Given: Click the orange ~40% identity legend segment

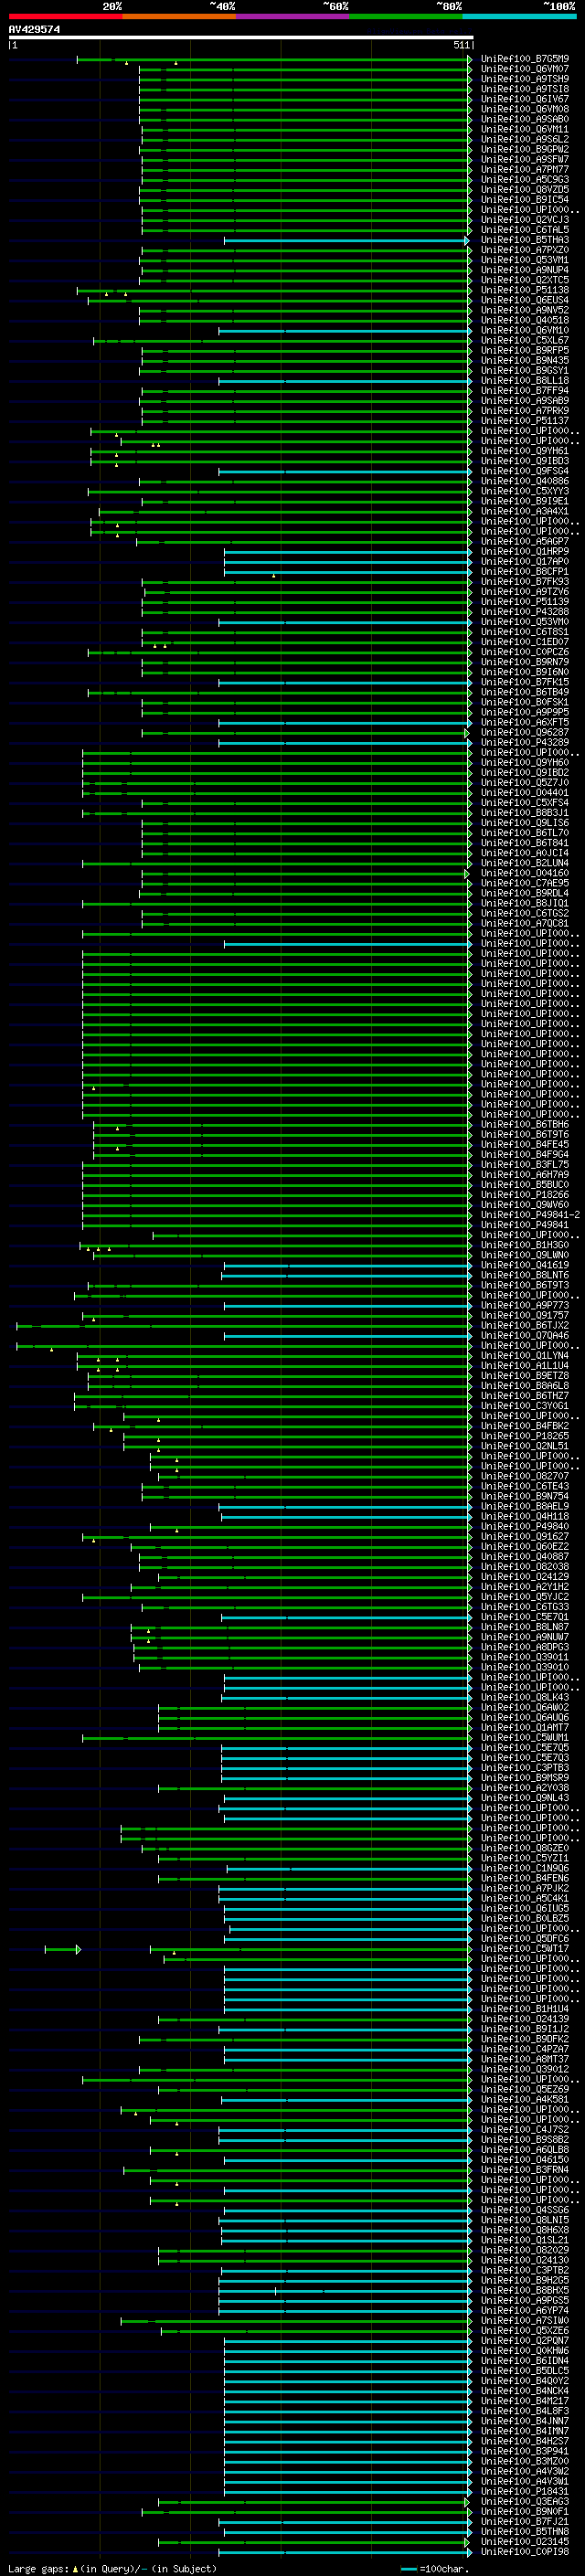Looking at the screenshot, I should 179,16.
